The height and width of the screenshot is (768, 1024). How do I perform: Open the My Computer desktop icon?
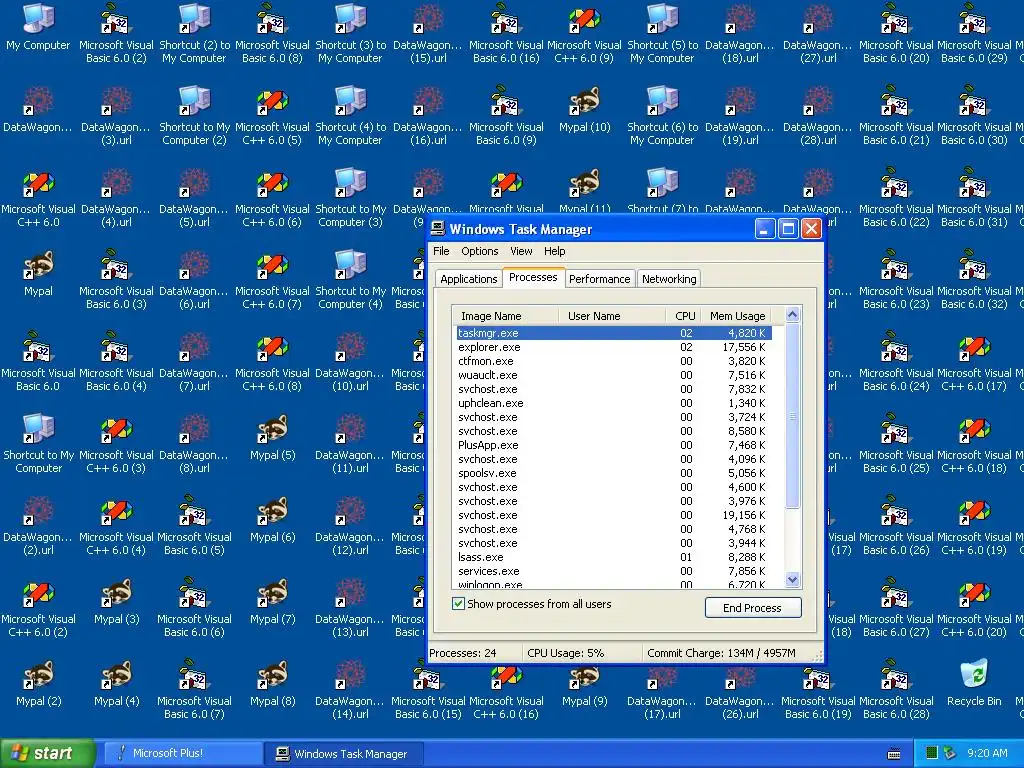point(38,26)
